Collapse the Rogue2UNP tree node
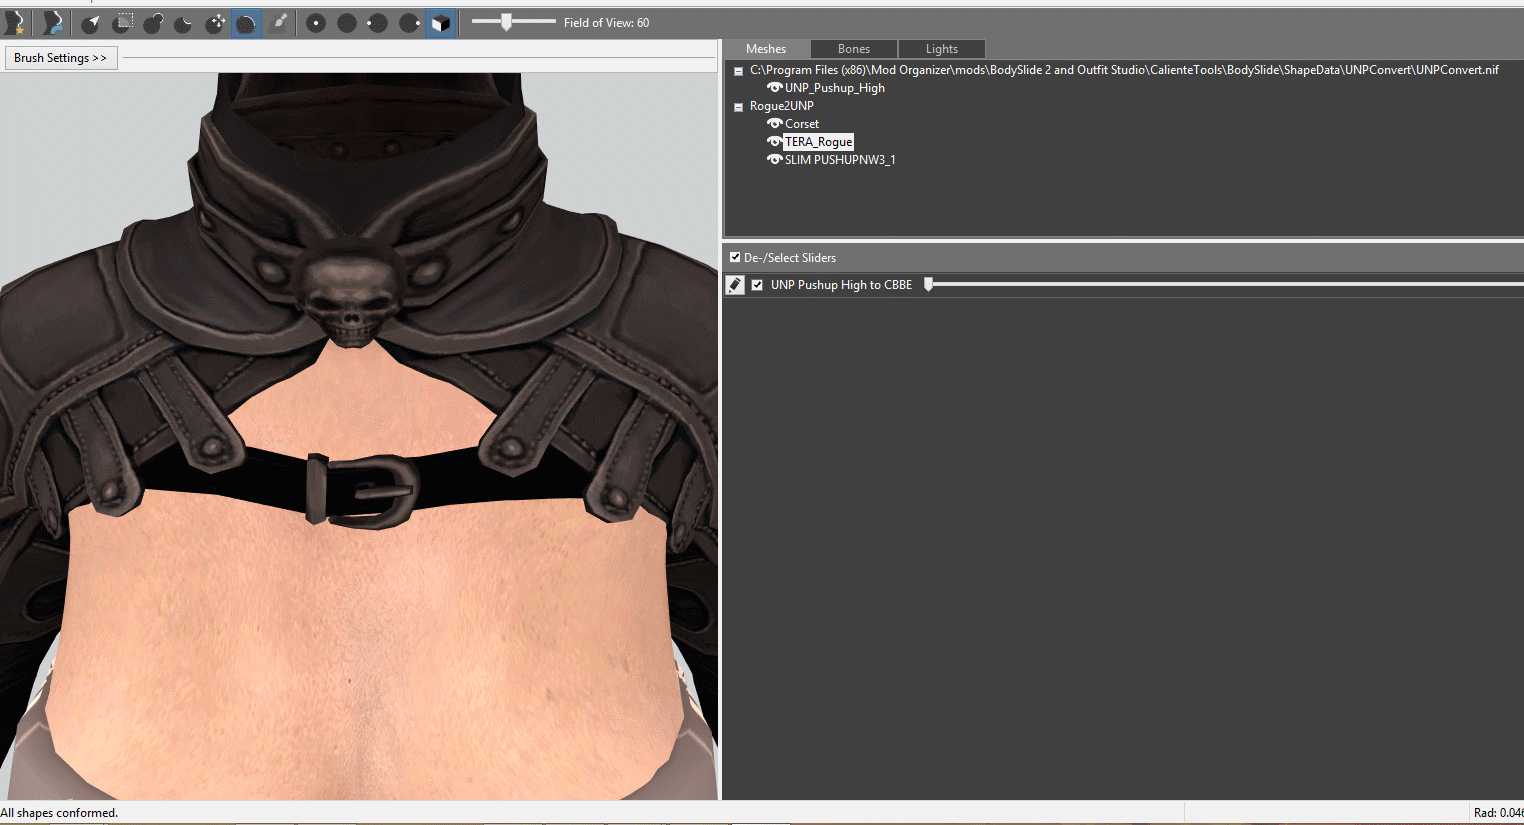The height and width of the screenshot is (825, 1524). [739, 107]
